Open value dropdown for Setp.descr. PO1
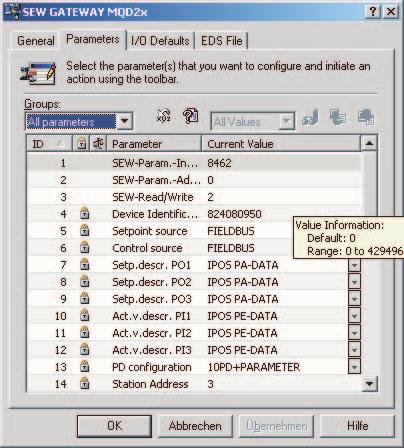The height and width of the screenshot is (448, 404). pos(354,265)
